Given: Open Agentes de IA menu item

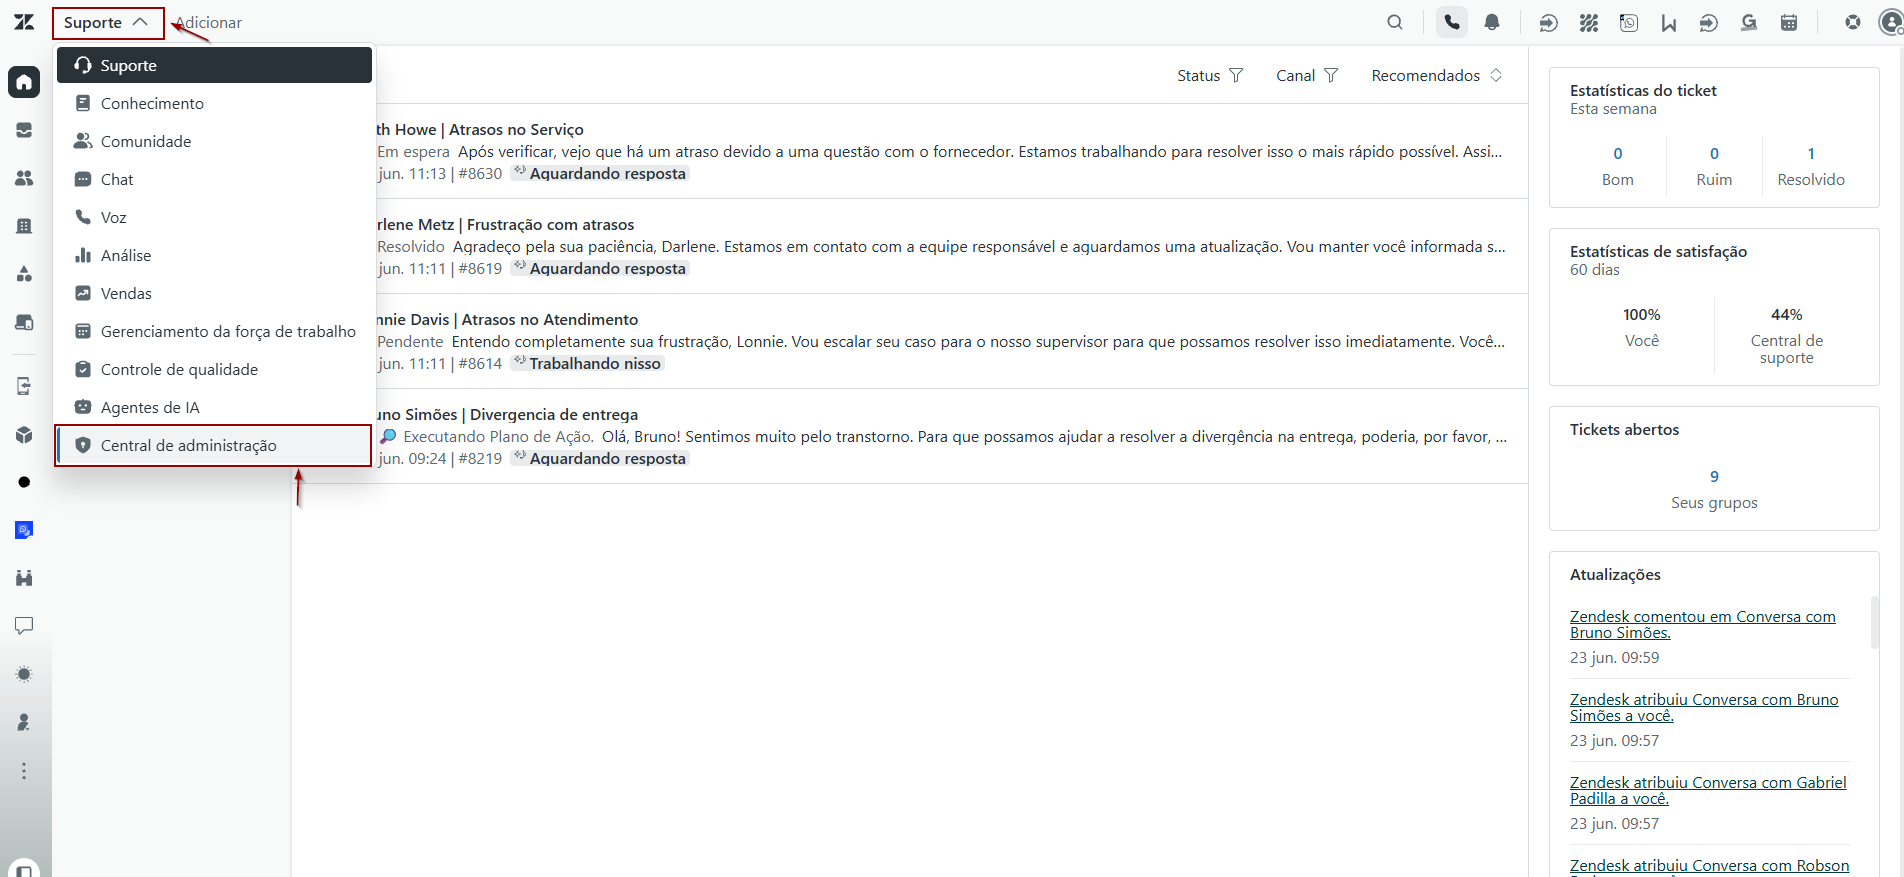Looking at the screenshot, I should point(214,407).
